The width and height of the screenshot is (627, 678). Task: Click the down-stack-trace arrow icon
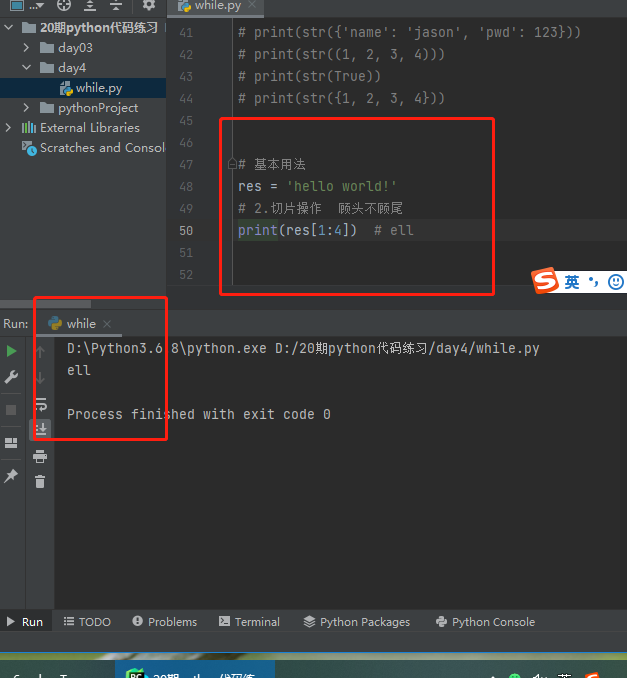point(41,378)
